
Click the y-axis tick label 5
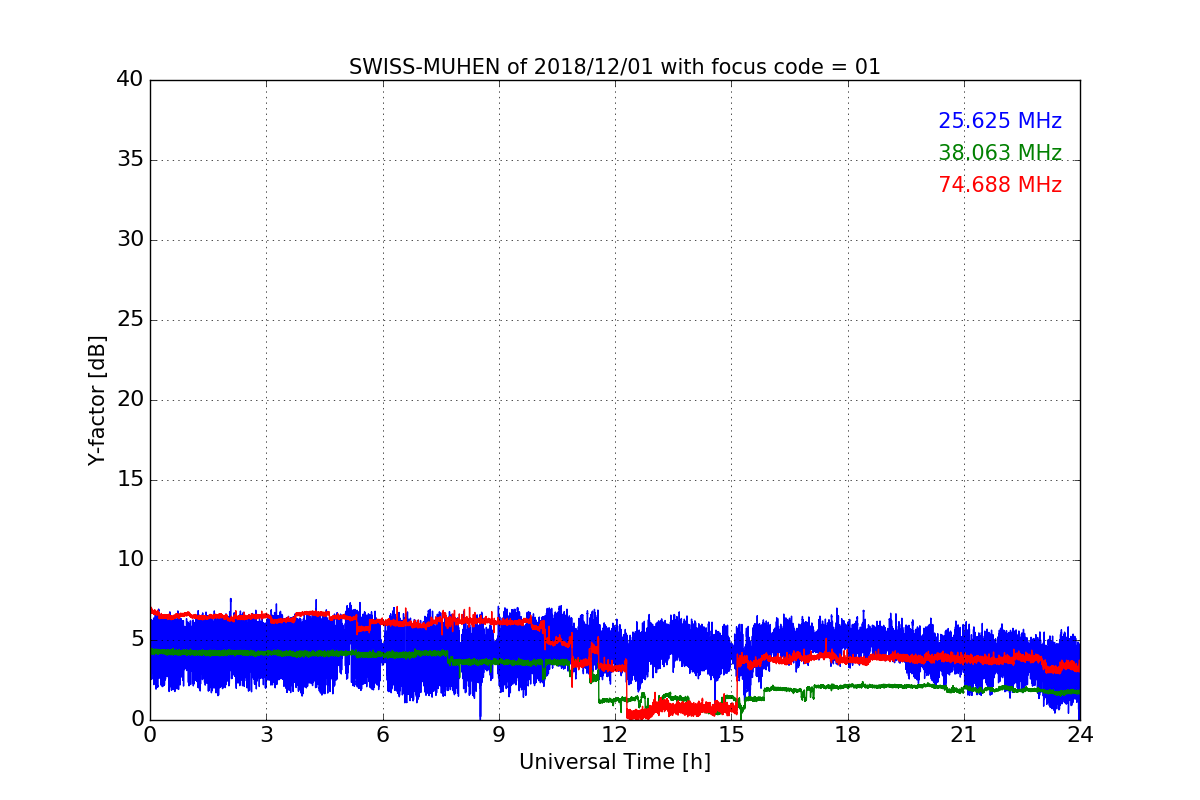coord(137,640)
